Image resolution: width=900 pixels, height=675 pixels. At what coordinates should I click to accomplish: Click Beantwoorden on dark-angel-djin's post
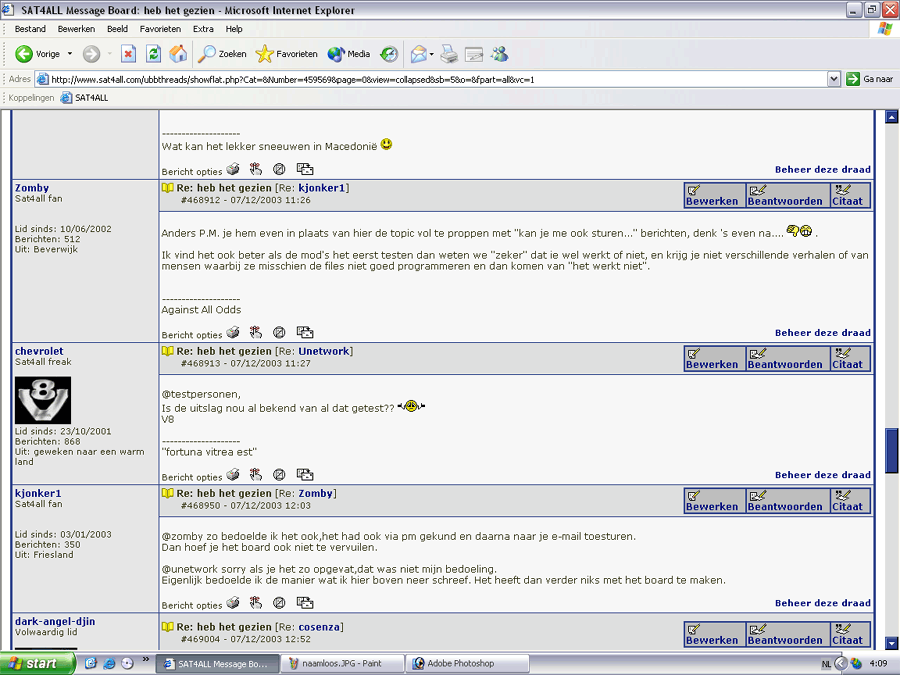pyautogui.click(x=788, y=634)
